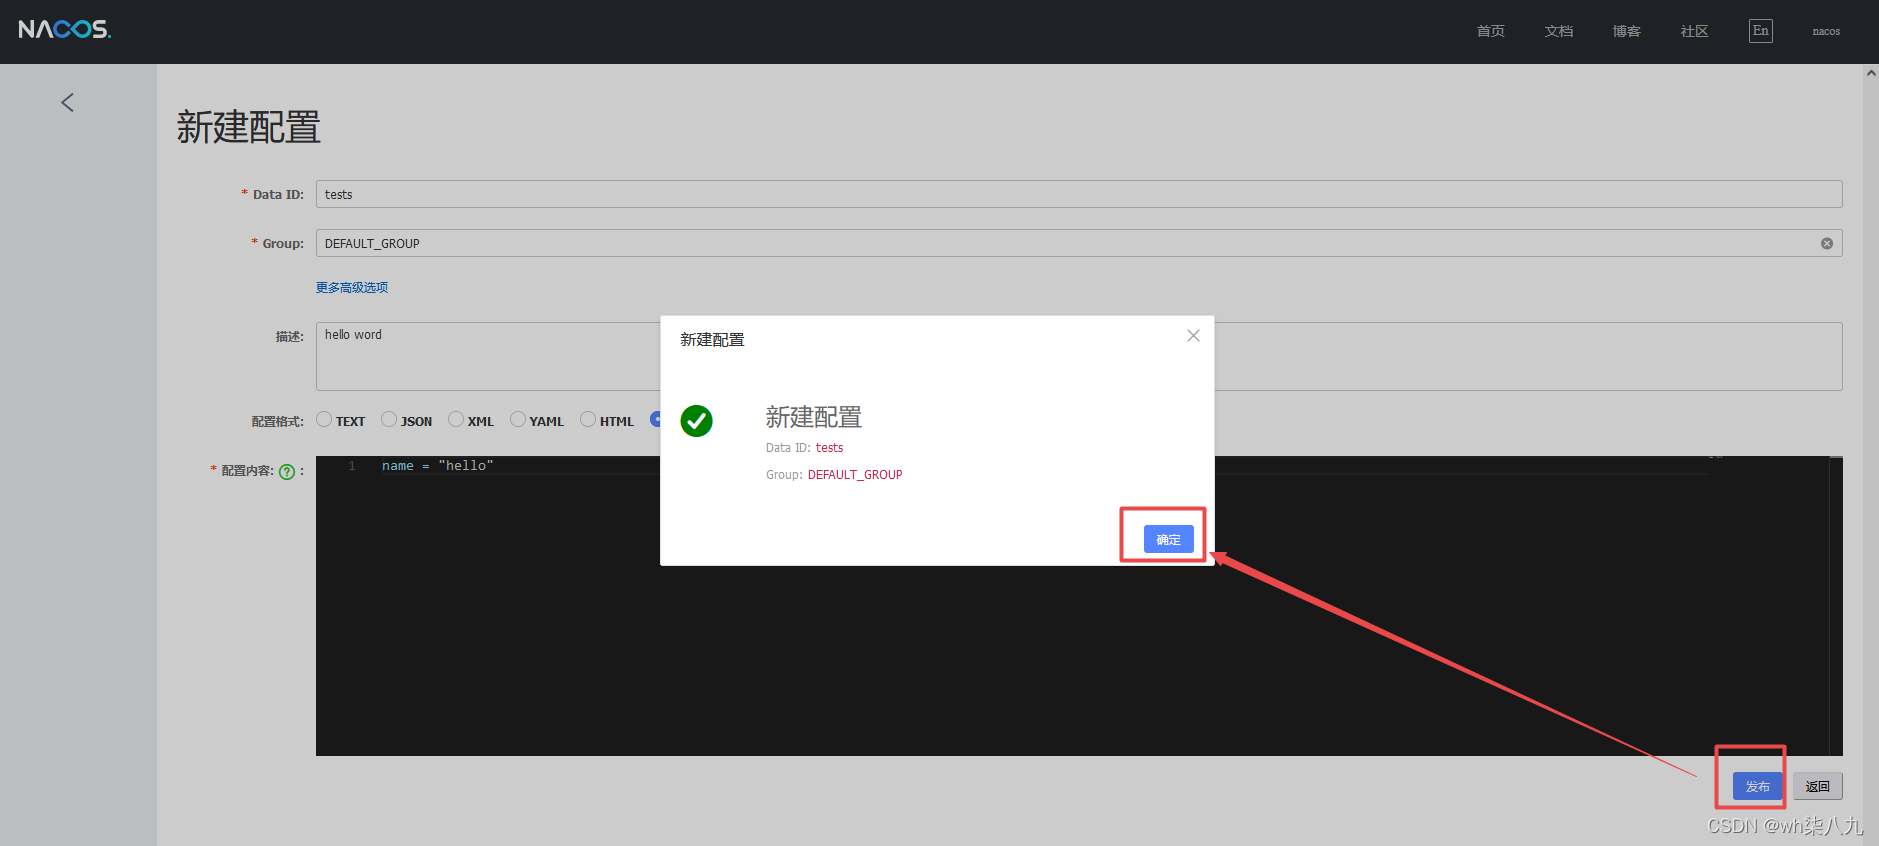
Task: Open the nacos user menu
Action: click(x=1826, y=31)
